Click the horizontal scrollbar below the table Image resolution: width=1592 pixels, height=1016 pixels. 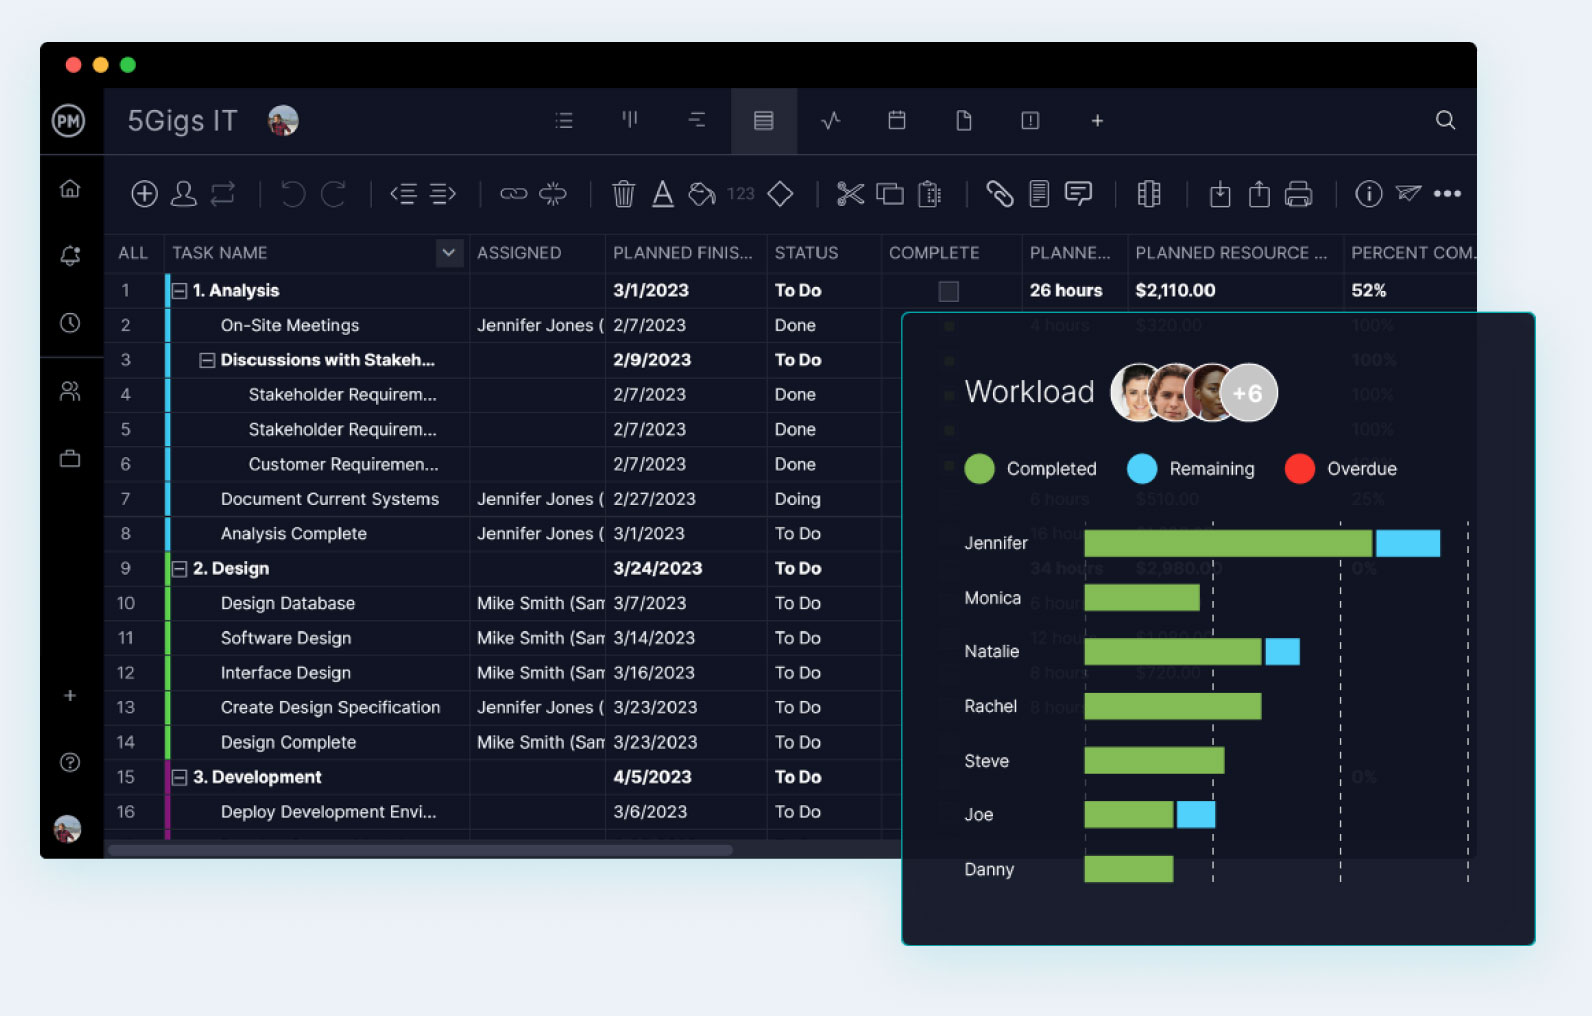[420, 850]
